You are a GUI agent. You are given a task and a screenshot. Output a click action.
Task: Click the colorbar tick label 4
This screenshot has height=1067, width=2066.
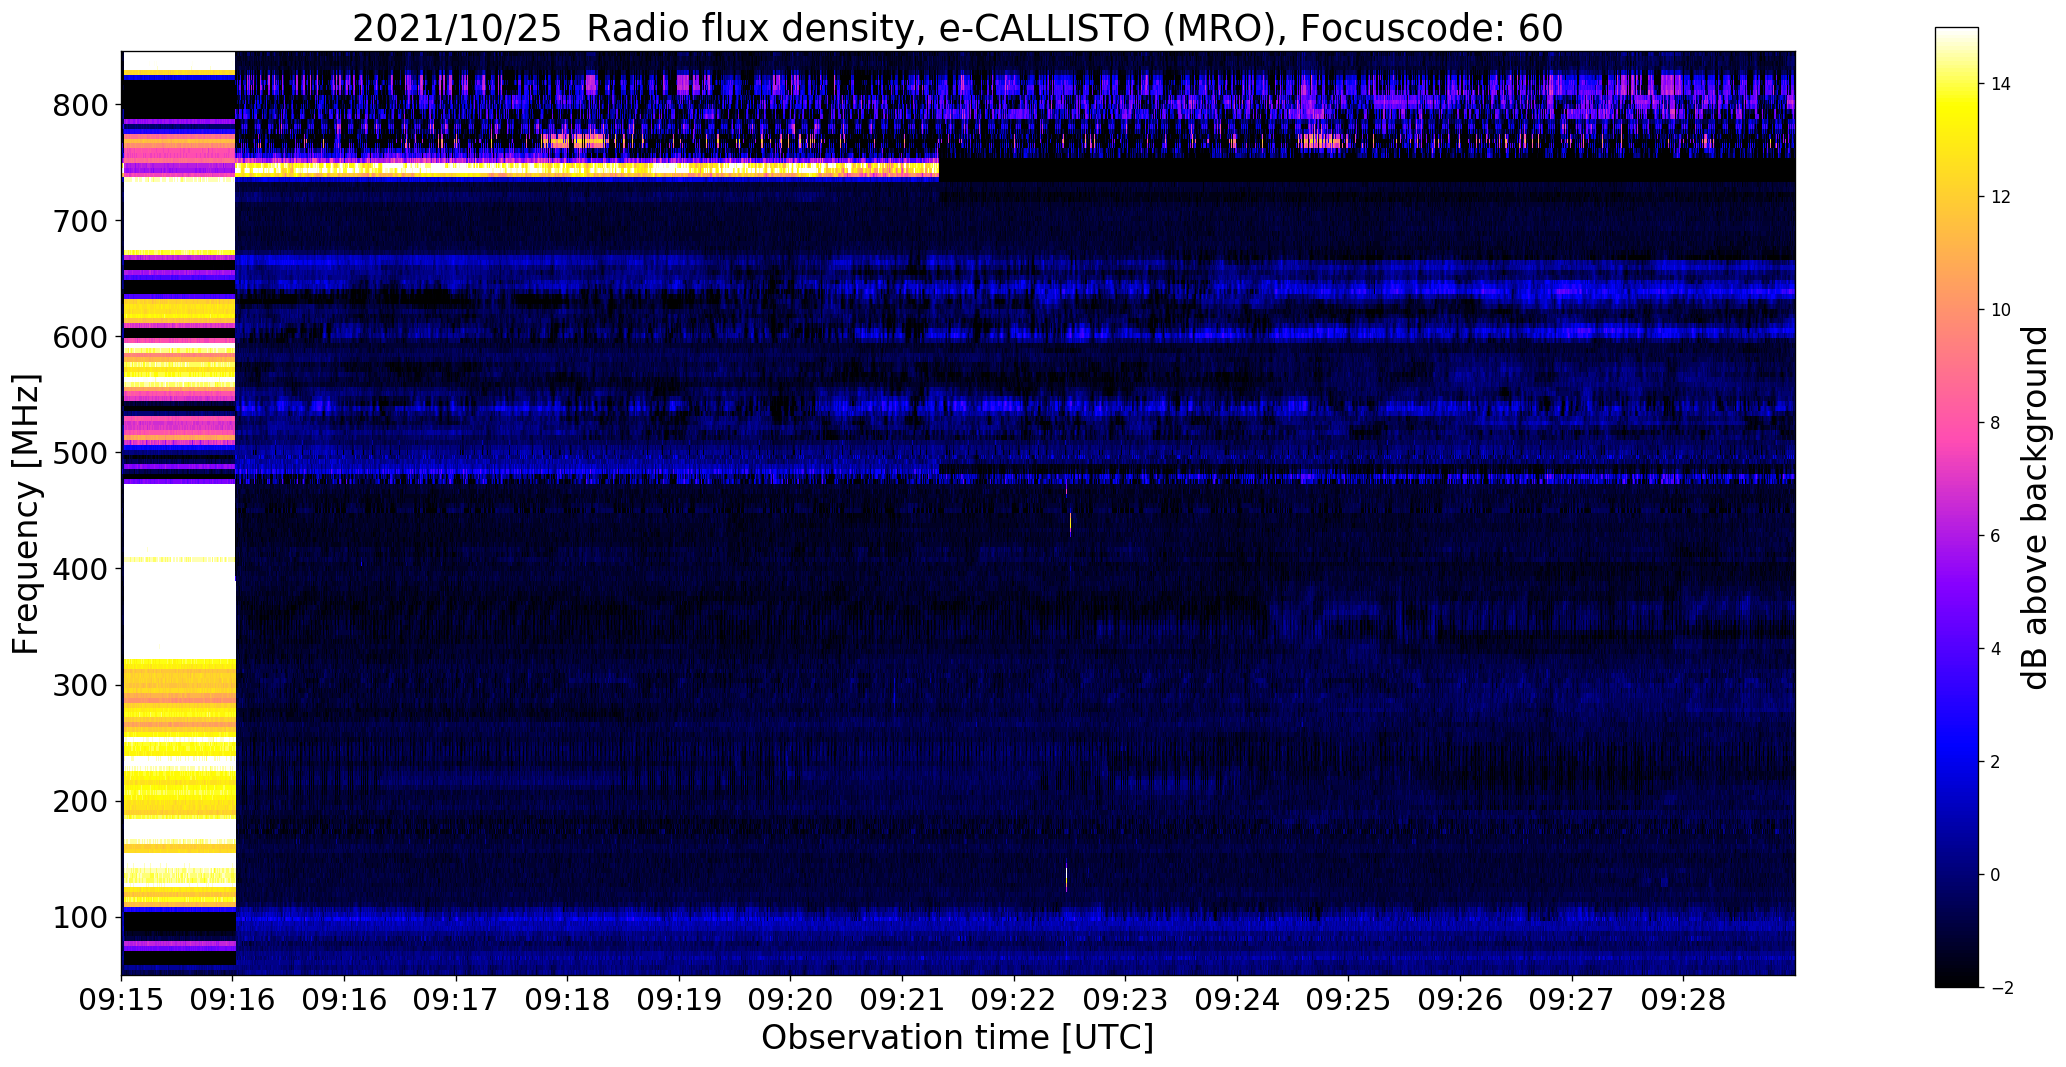point(1995,649)
